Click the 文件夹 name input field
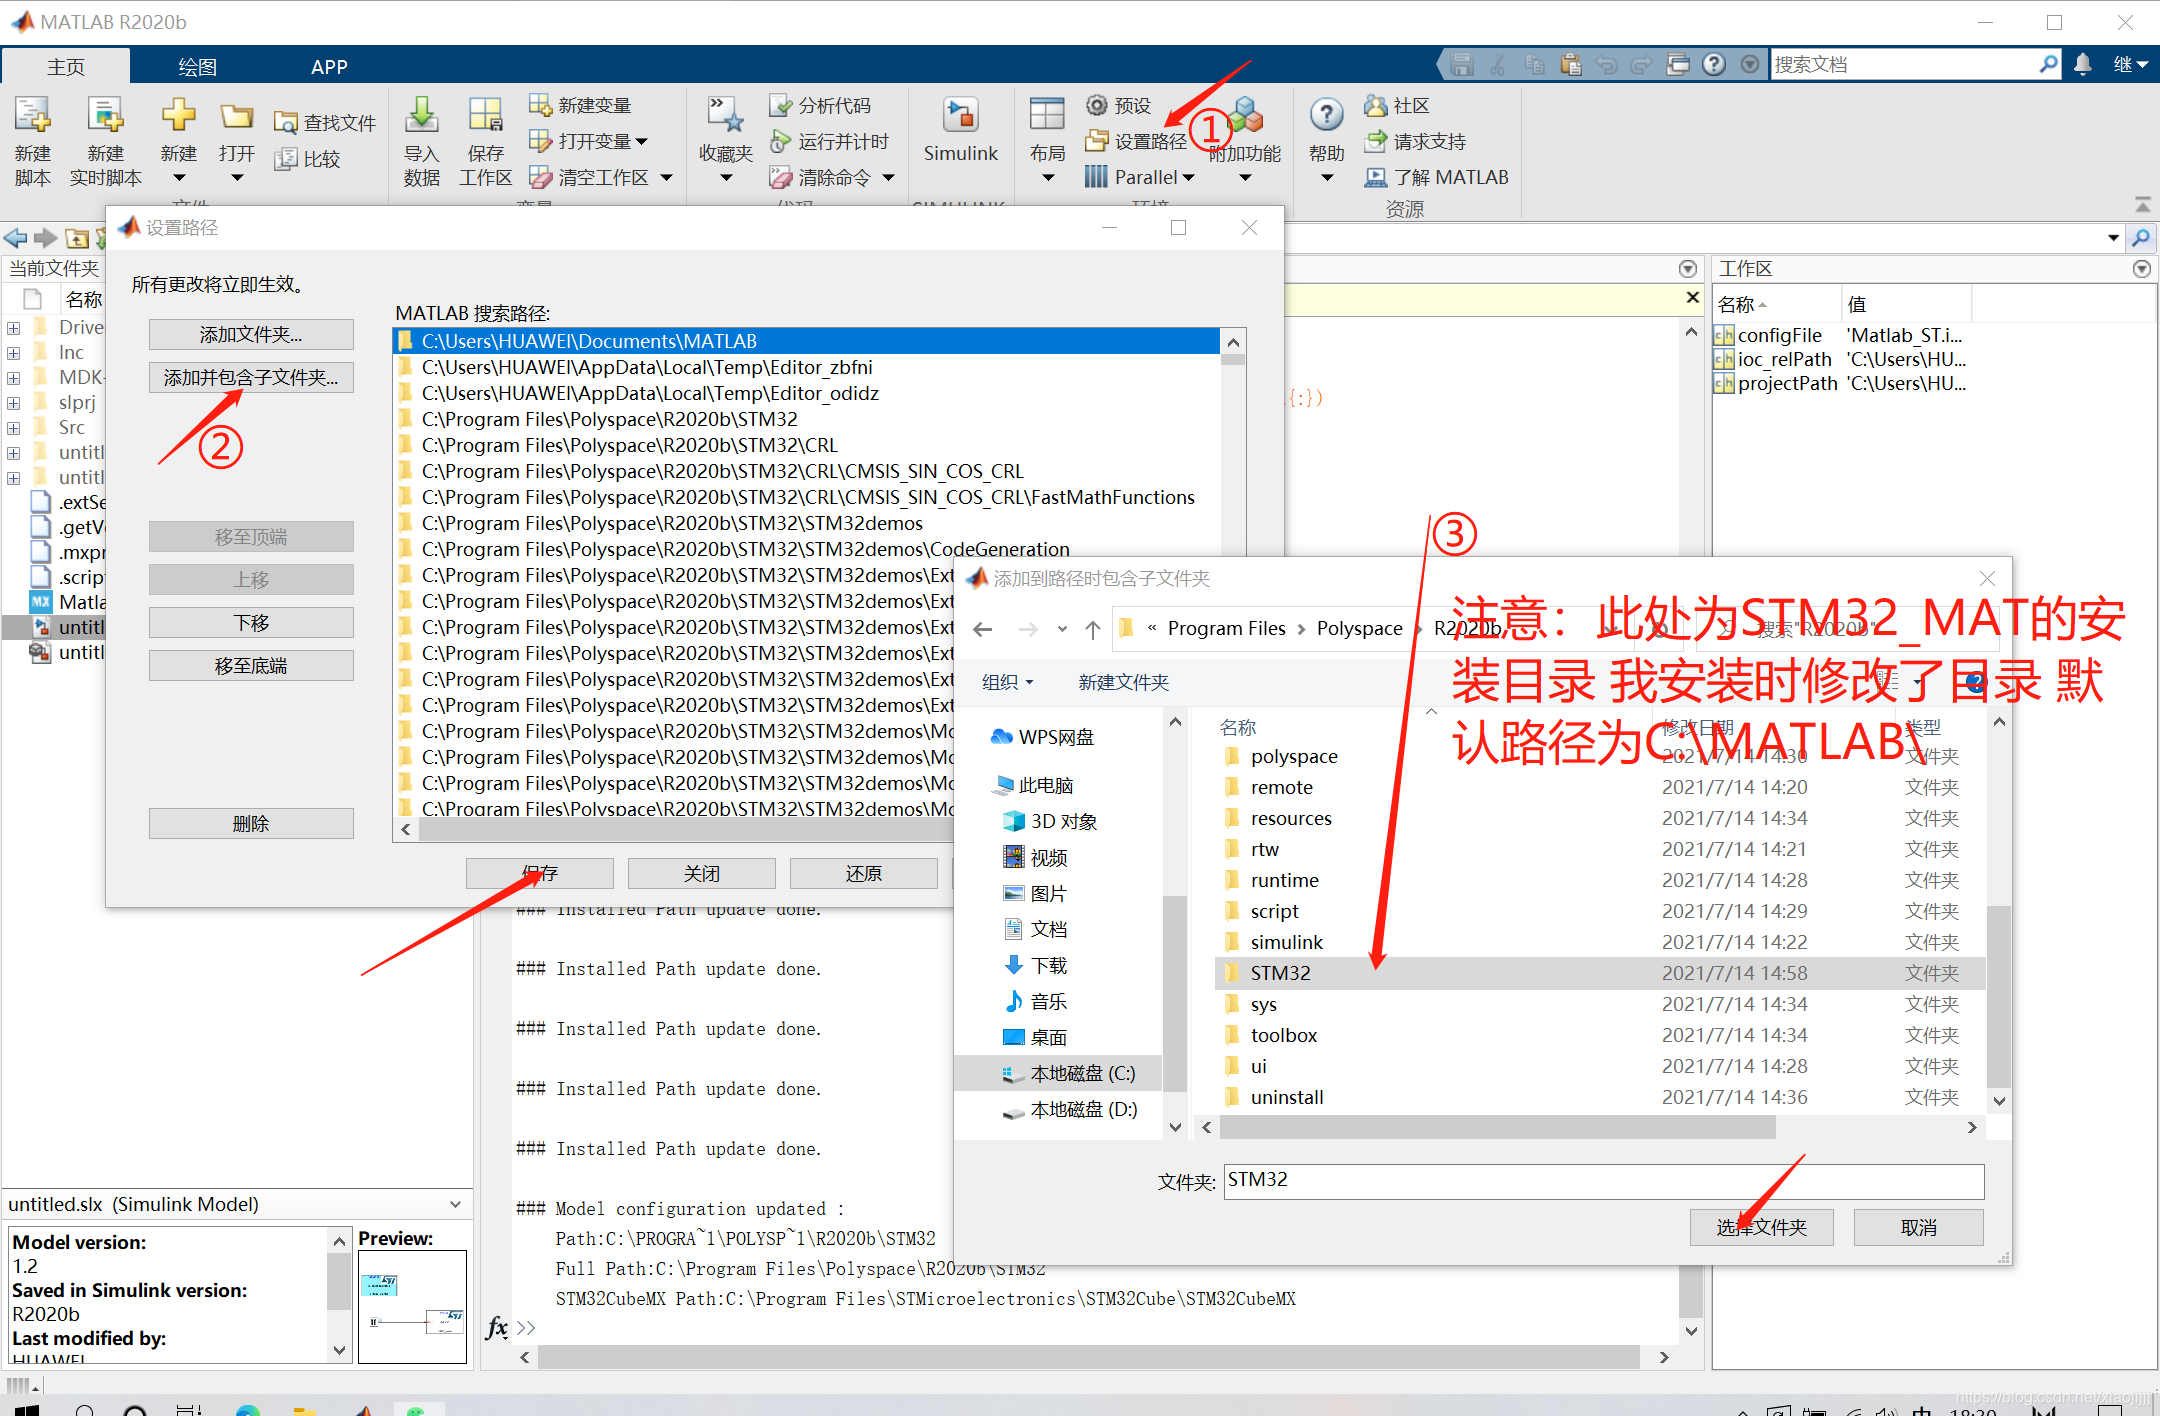This screenshot has height=1416, width=2160. tap(1603, 1180)
